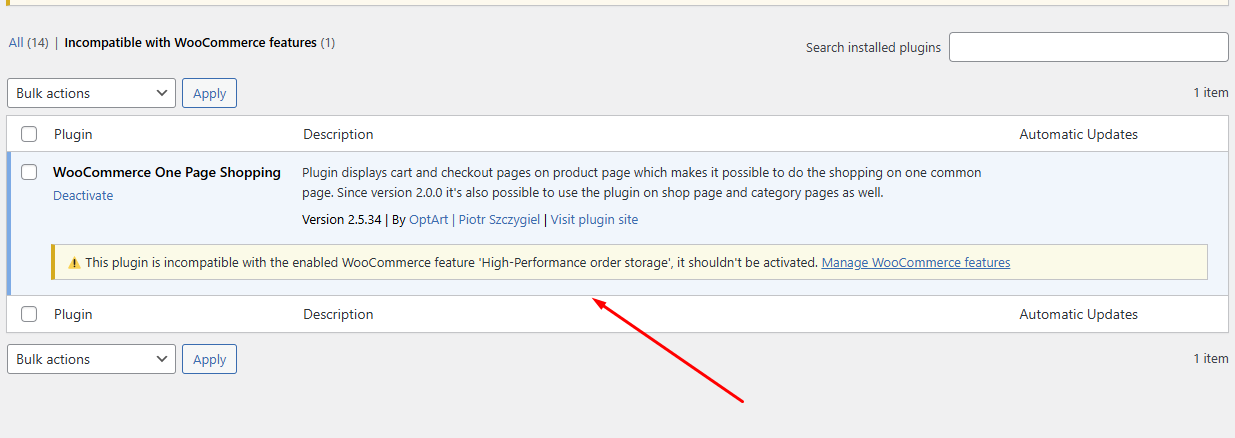
Task: Click the Plugin label in table footer
Action: coord(73,314)
